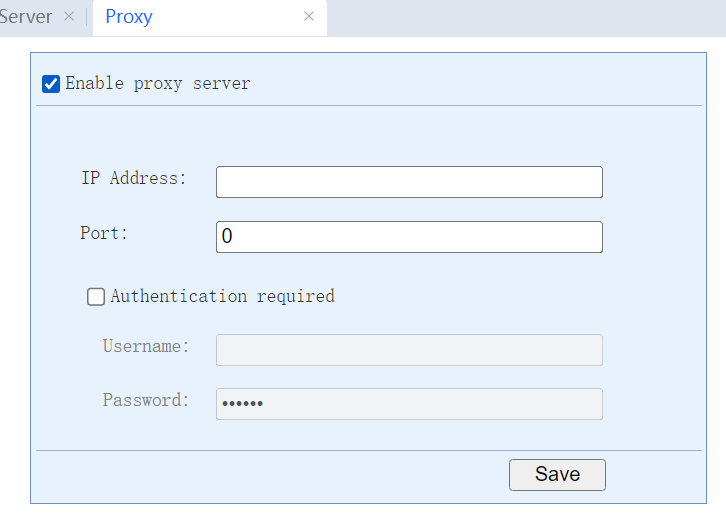Click the separator between Server and Proxy tabs

(x=87, y=17)
